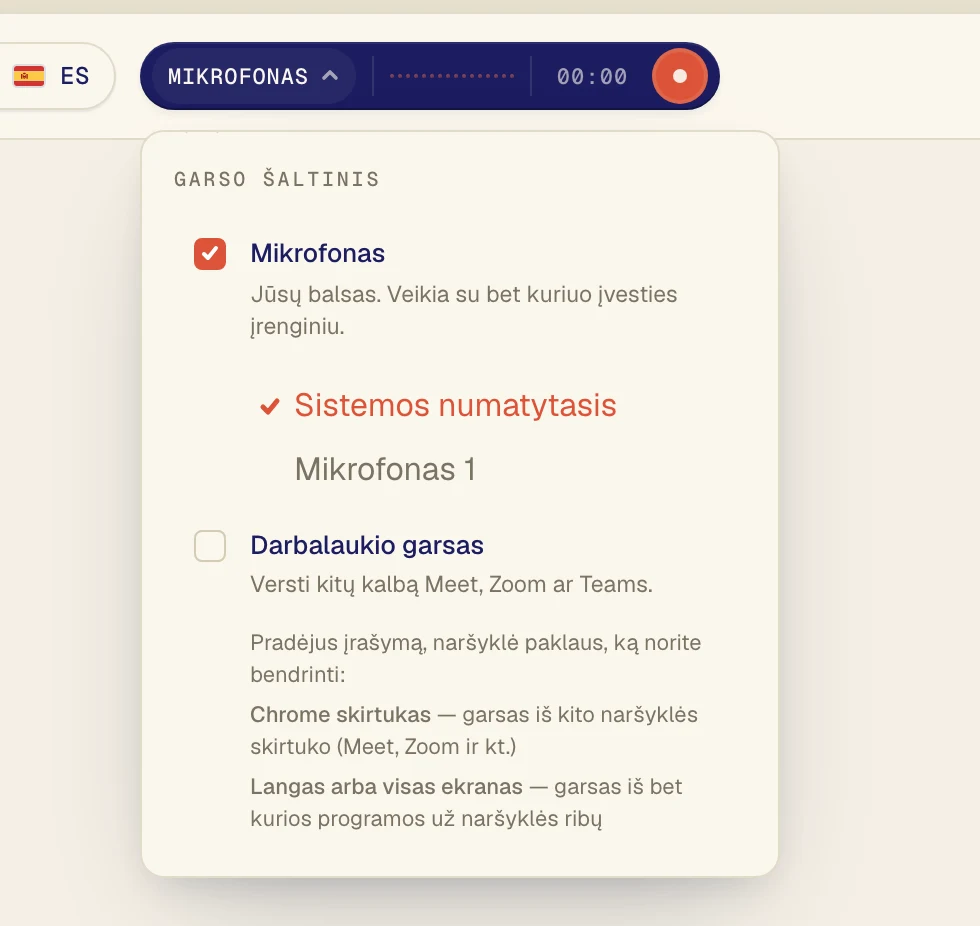Choose Mikrofonas 1 as input device

coord(385,469)
